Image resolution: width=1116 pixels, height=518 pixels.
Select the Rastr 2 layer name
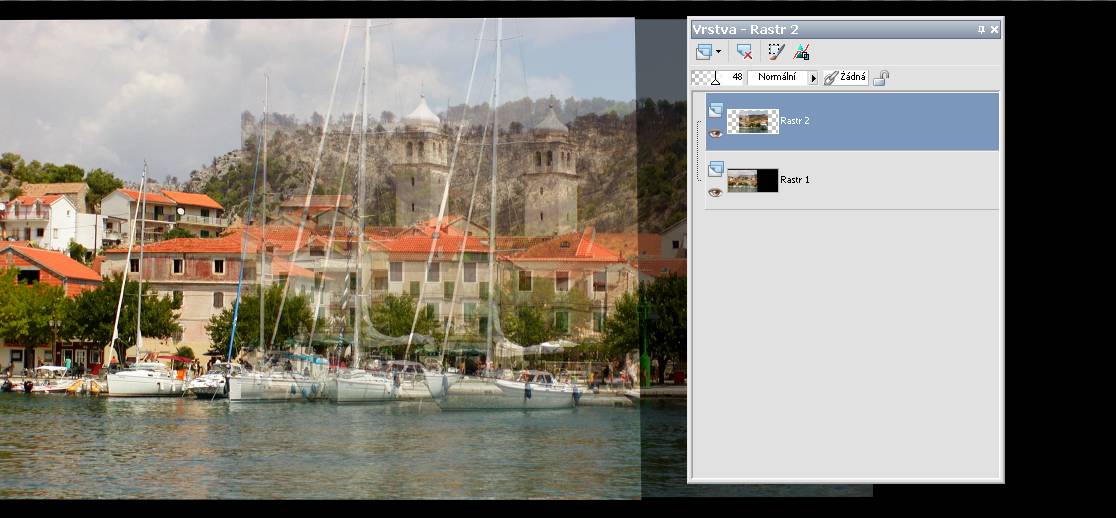coord(794,121)
